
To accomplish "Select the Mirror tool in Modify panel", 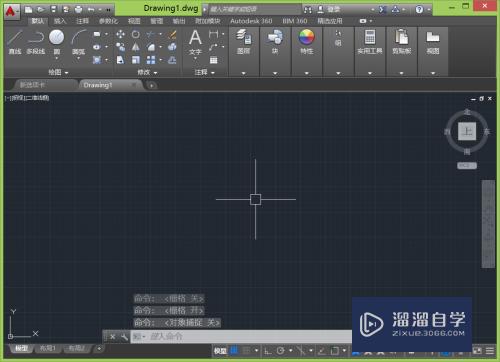I will [136, 47].
